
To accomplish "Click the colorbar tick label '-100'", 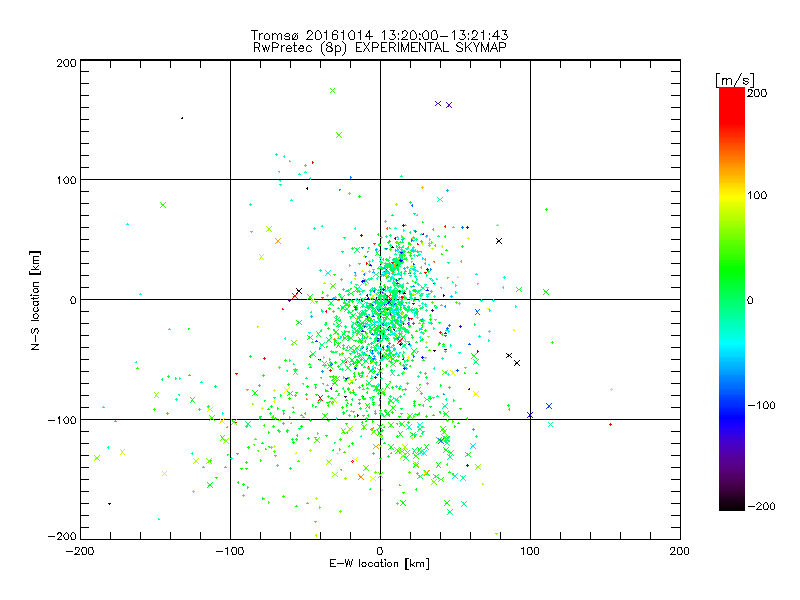I will tap(761, 406).
